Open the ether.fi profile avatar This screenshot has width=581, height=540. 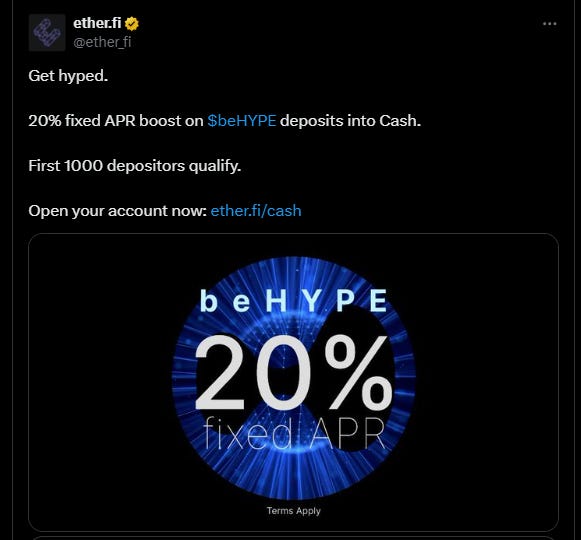pyautogui.click(x=47, y=33)
